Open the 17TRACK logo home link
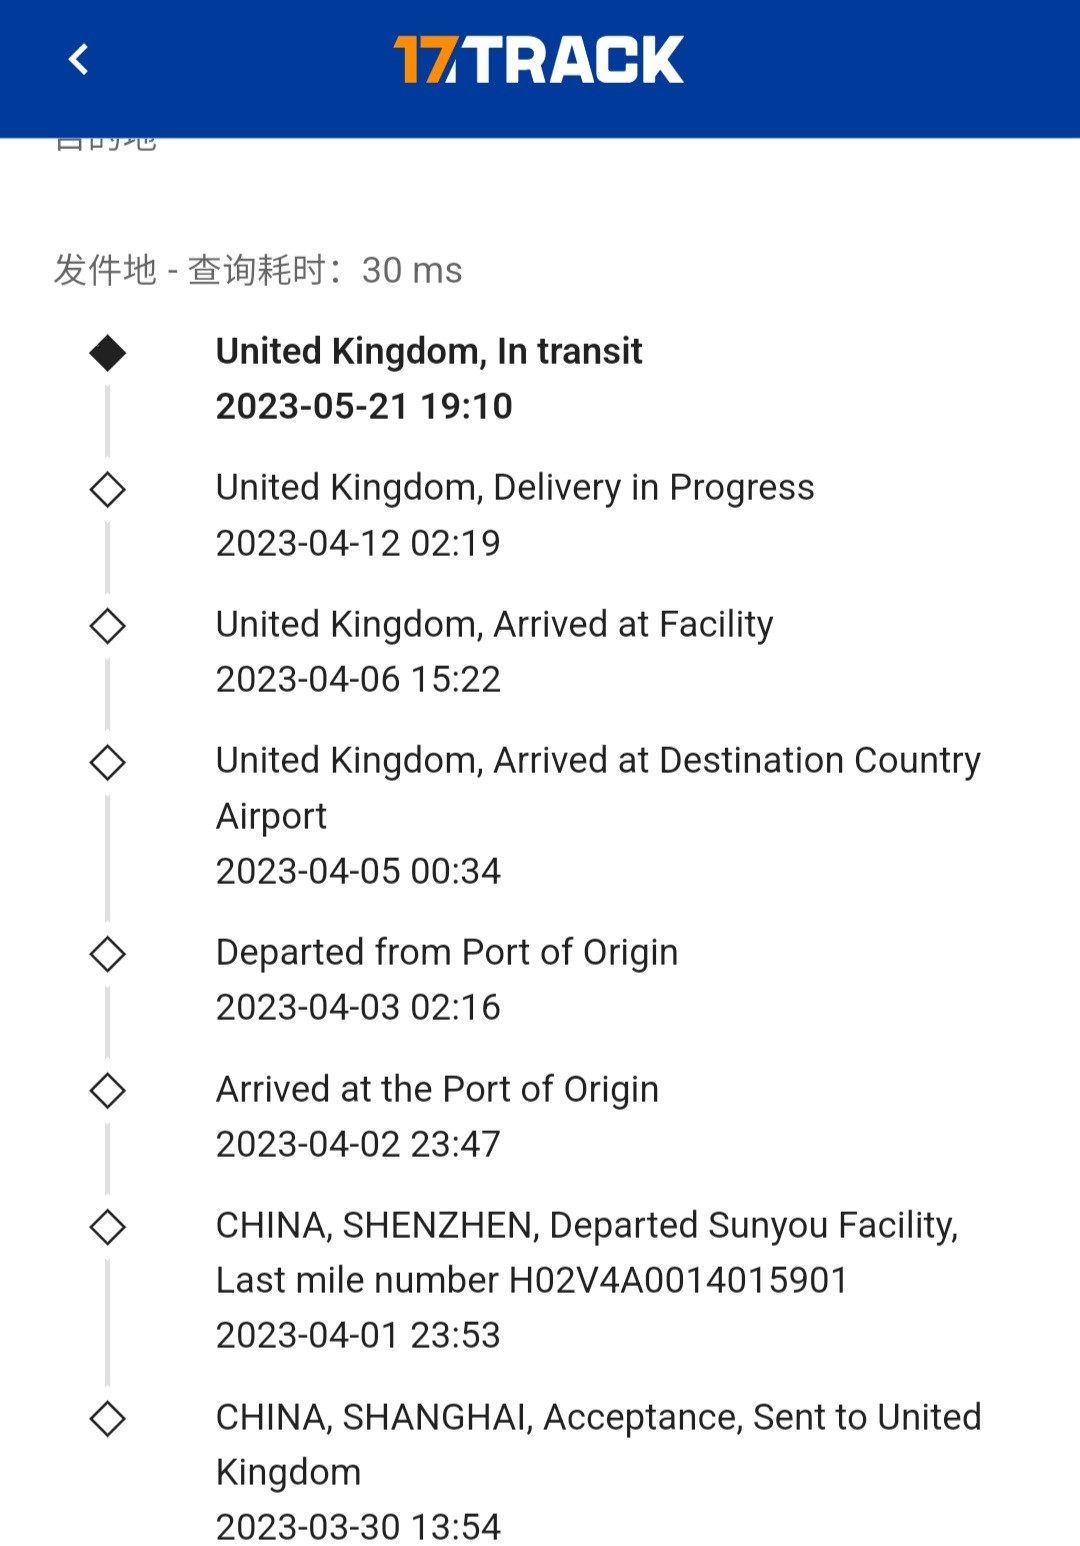Viewport: 1080px width, 1546px height. [x=538, y=59]
